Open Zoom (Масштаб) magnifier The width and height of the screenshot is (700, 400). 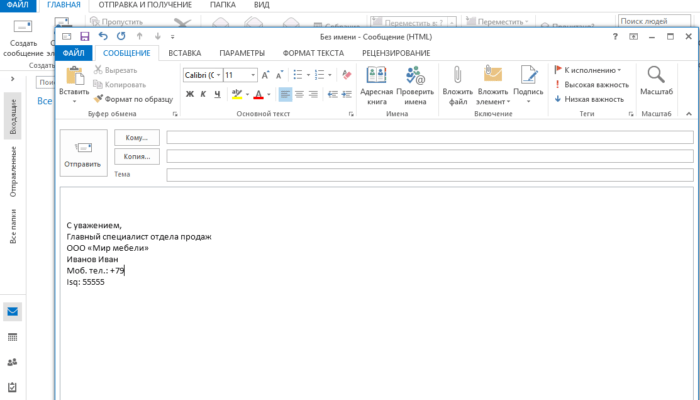click(x=656, y=81)
